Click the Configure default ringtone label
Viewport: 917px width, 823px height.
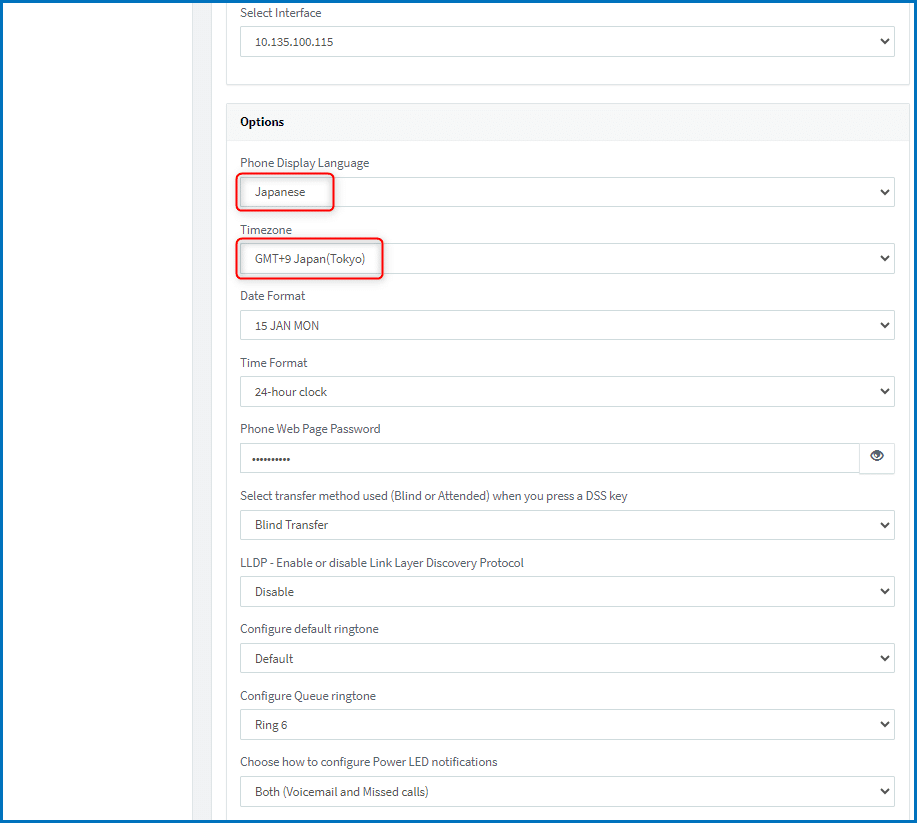click(309, 629)
